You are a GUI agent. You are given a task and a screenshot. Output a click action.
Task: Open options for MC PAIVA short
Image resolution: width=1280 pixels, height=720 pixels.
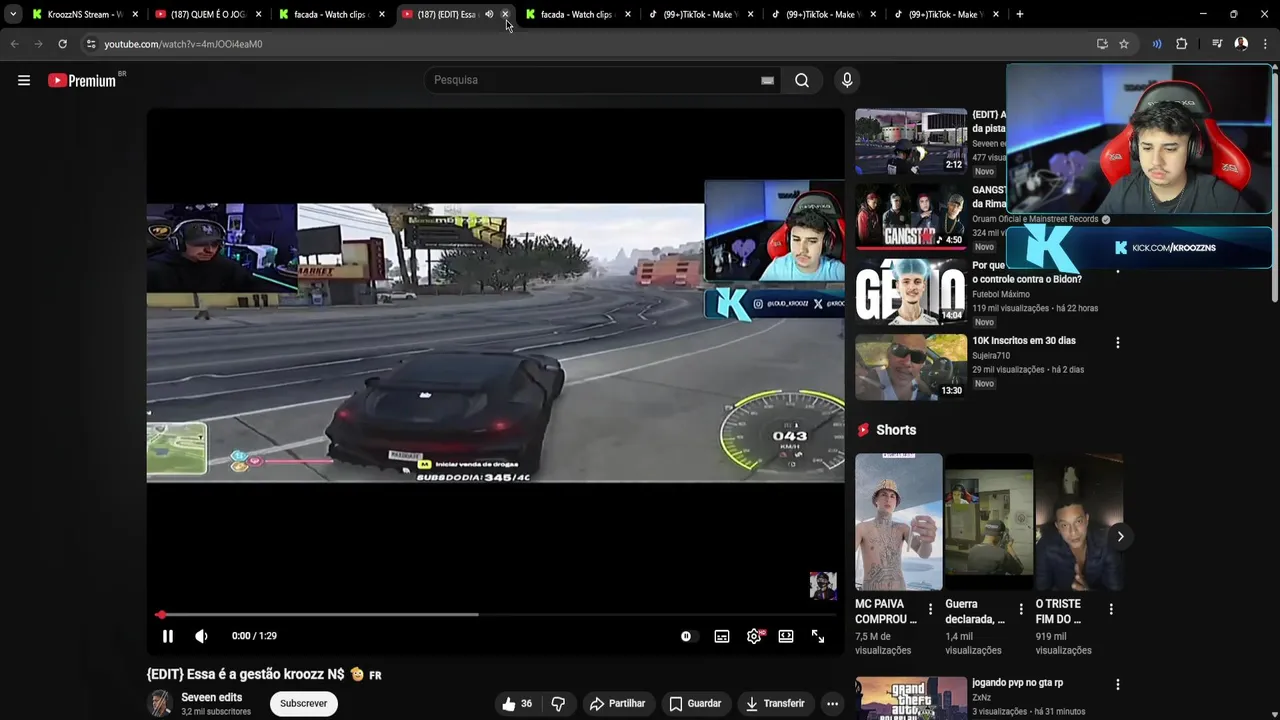(x=930, y=609)
